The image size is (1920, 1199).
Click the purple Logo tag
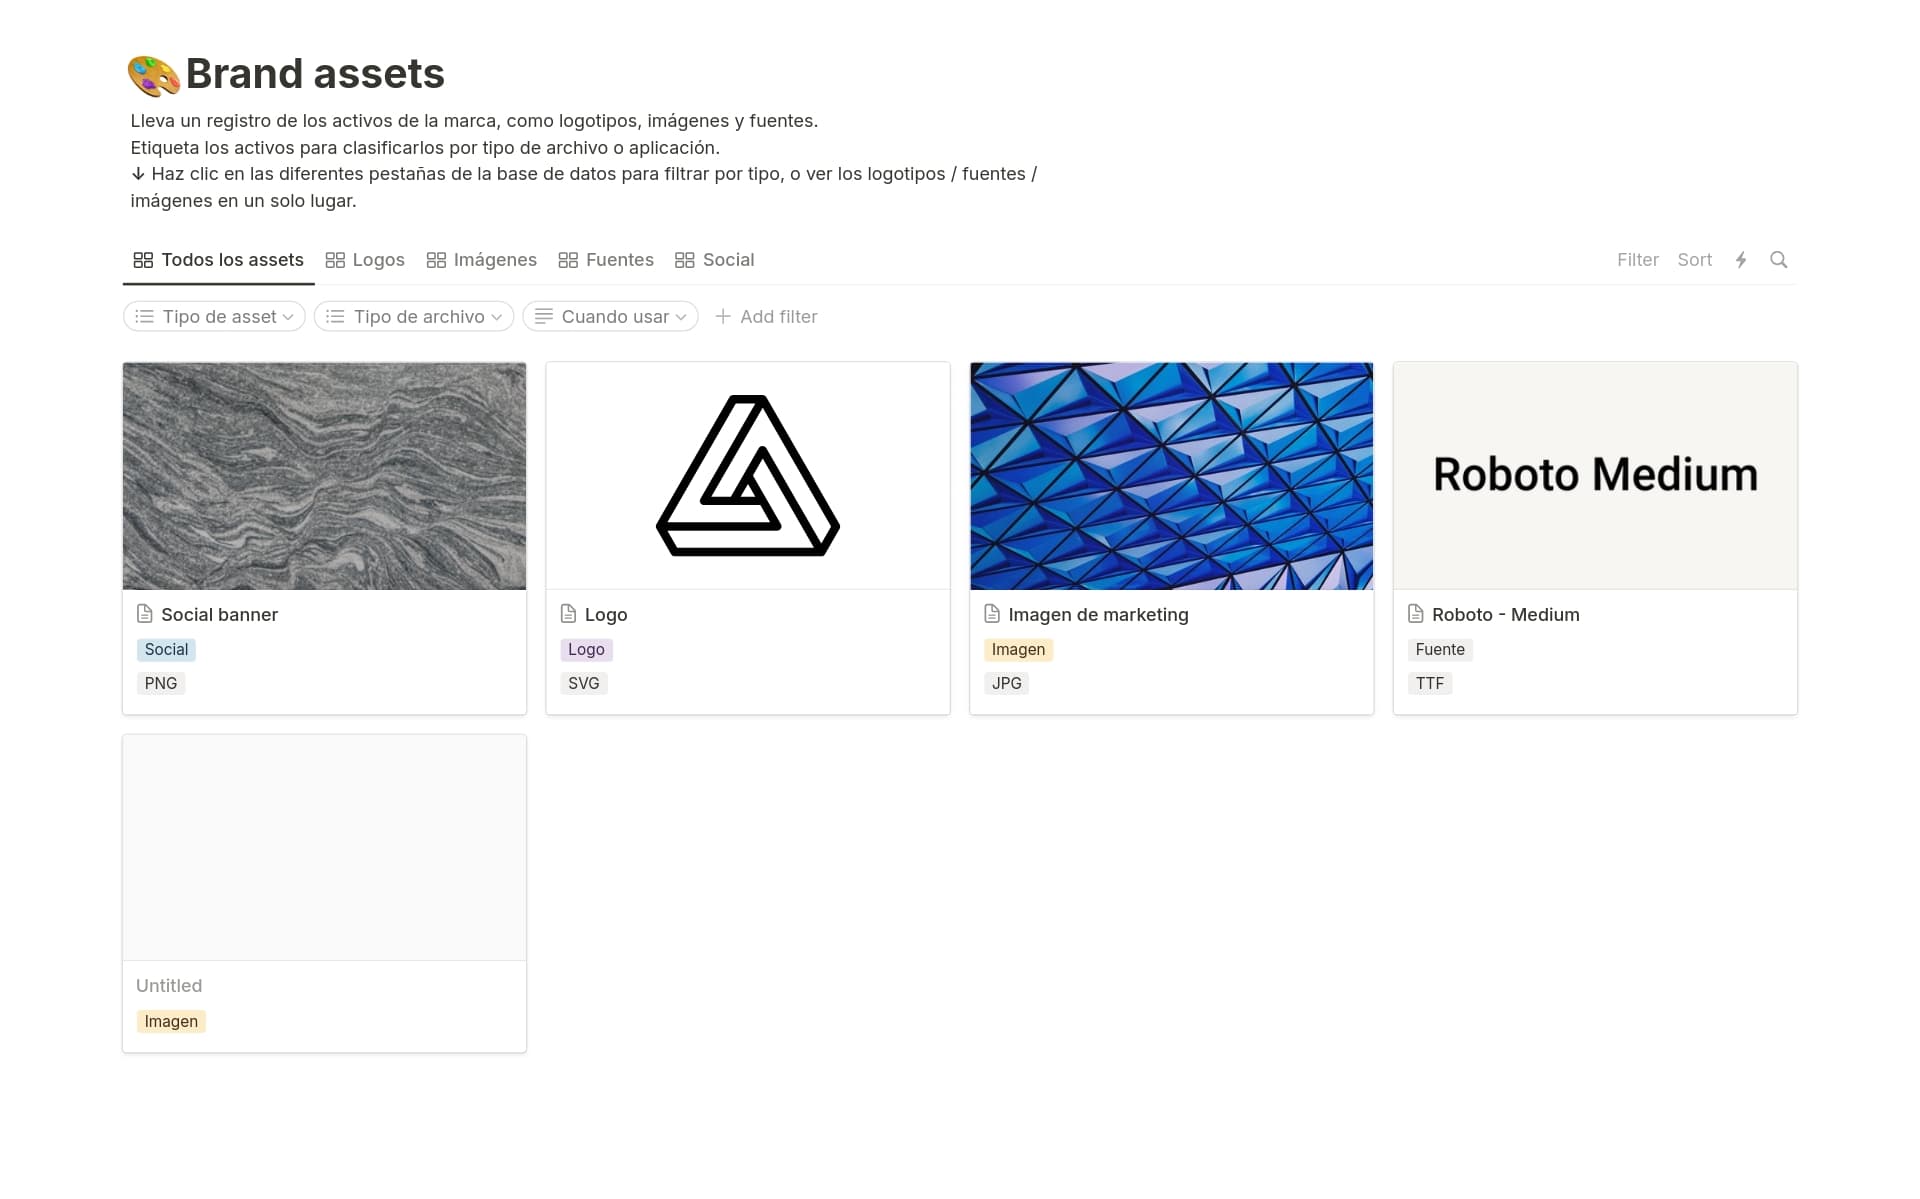(x=586, y=650)
